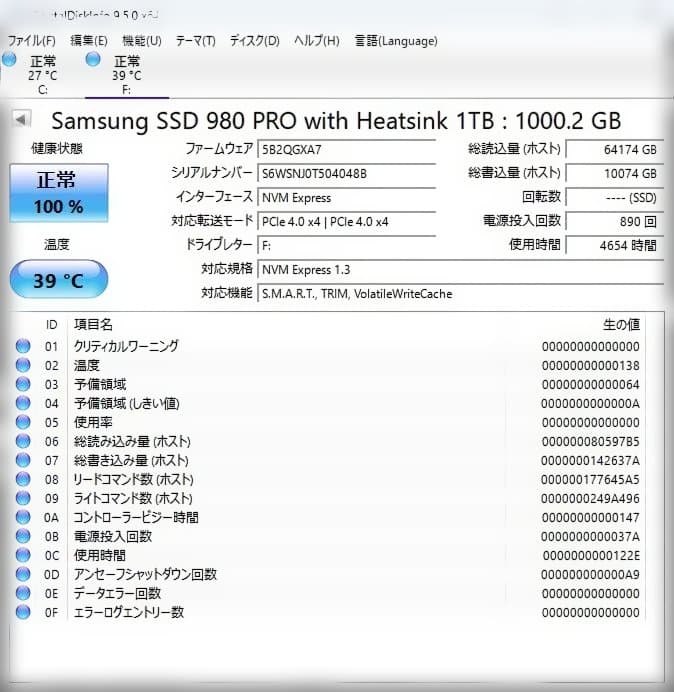Click power-on hours value 4654 時間
Screen dimensions: 674x692
click(x=614, y=245)
